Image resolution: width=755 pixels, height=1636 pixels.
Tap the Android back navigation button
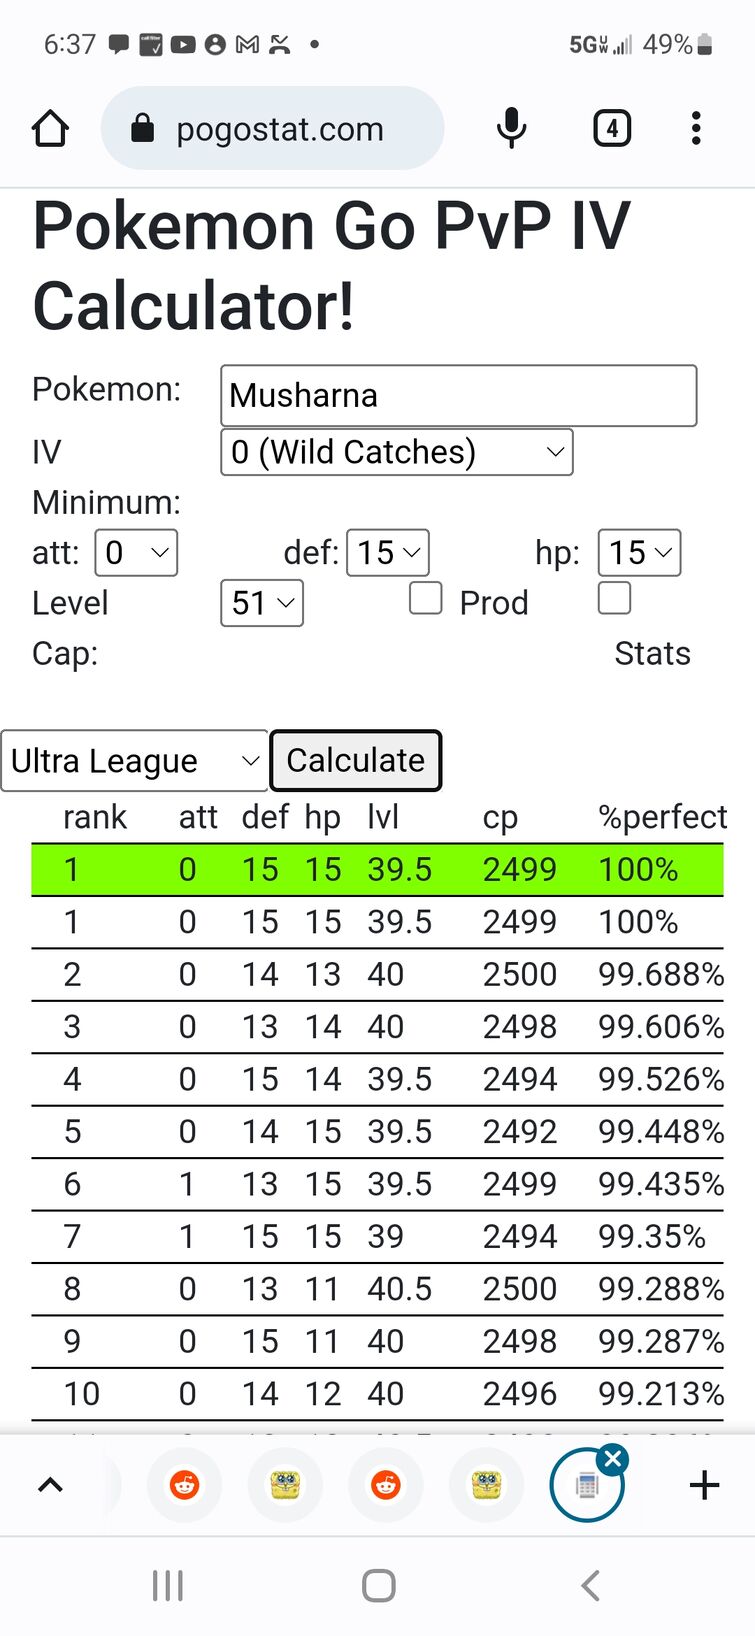590,1585
